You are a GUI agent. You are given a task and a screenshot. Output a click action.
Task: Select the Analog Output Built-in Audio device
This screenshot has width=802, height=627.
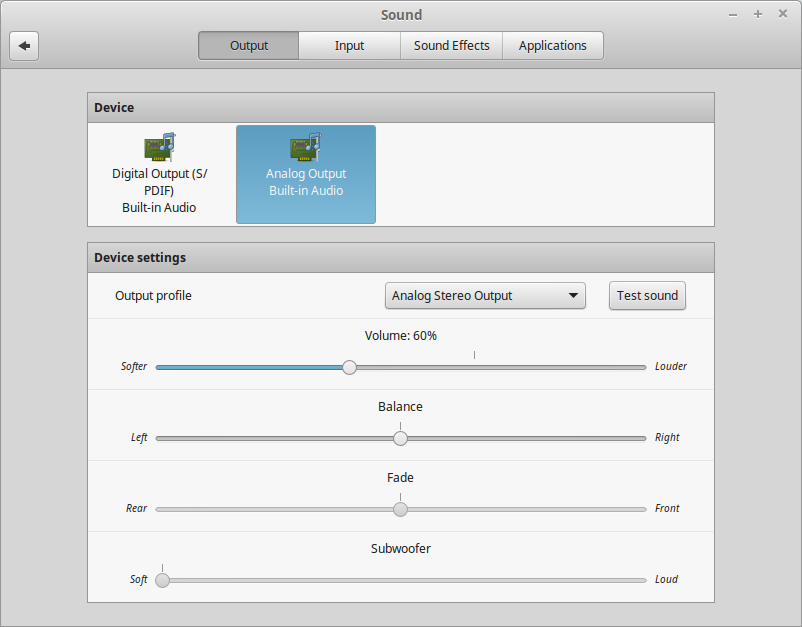pyautogui.click(x=306, y=174)
